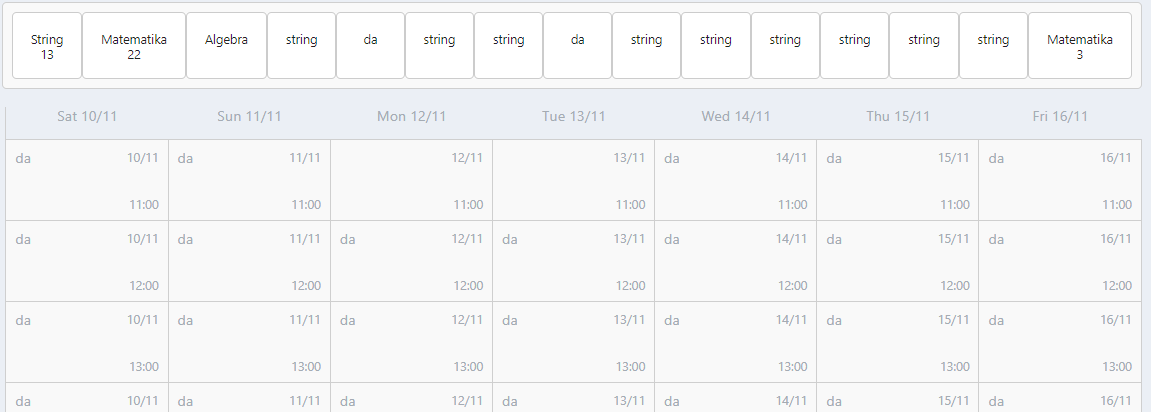Click the first 'da' card in top row

click(370, 46)
